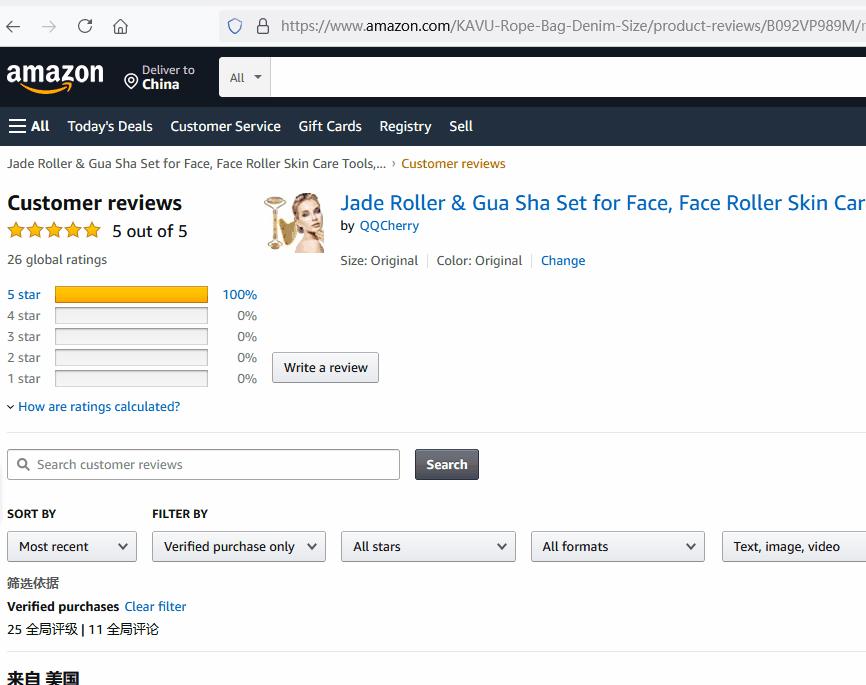Select Customer Service in navigation bar
866x685 pixels.
pyautogui.click(x=225, y=126)
